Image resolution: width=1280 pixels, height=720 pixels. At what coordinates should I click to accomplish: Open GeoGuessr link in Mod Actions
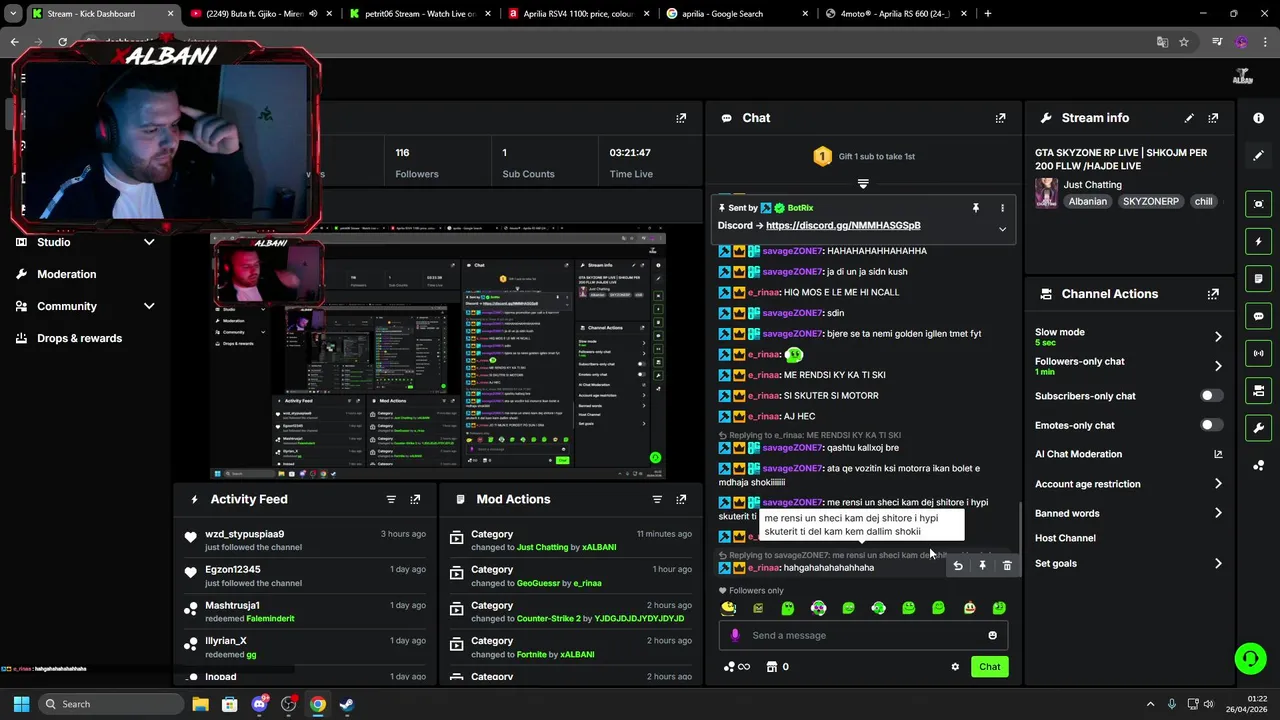[543, 583]
